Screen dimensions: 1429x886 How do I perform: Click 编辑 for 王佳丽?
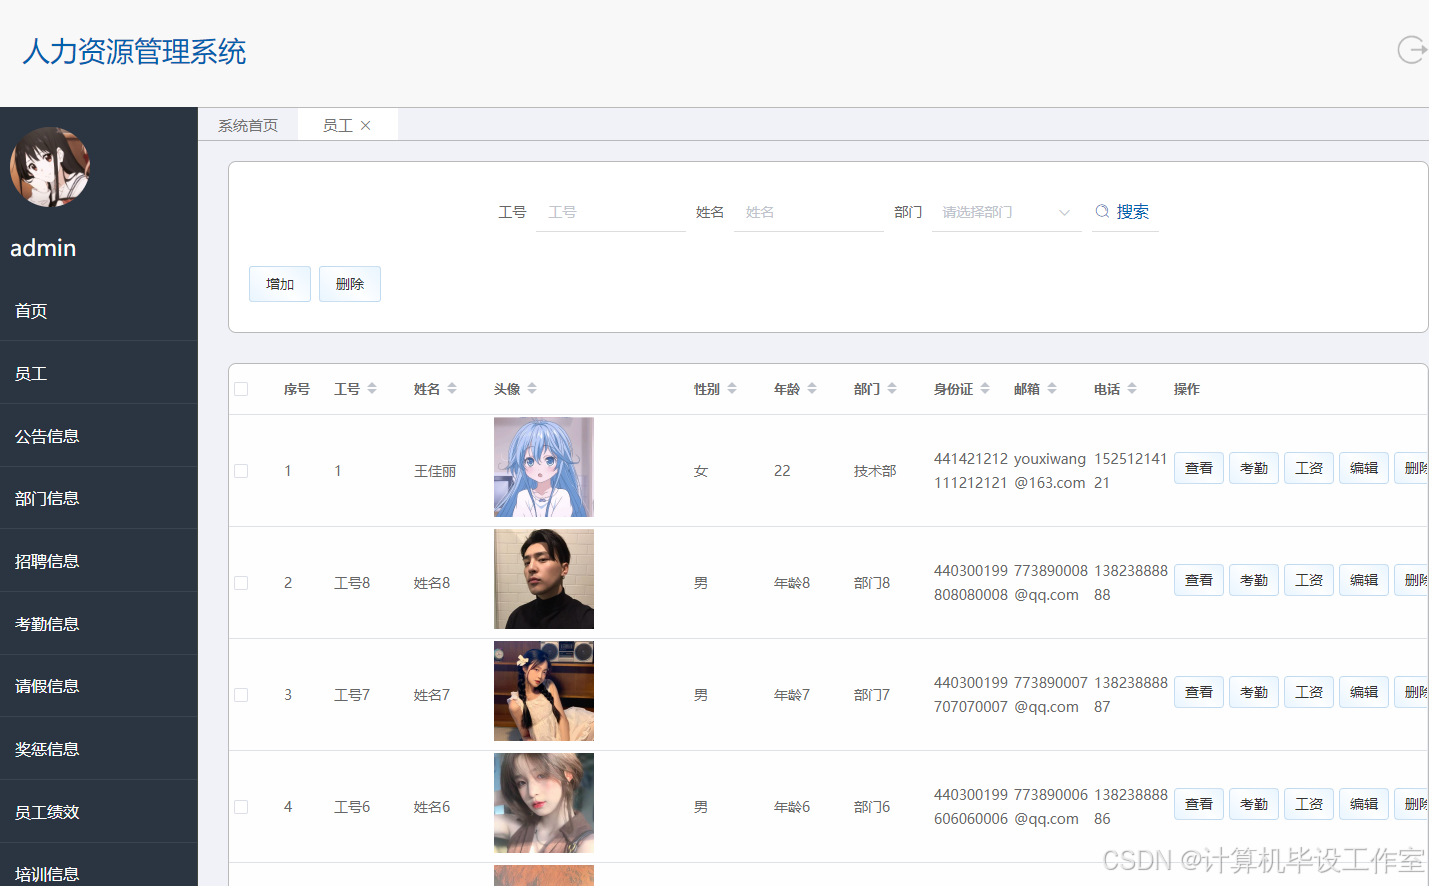click(1364, 468)
